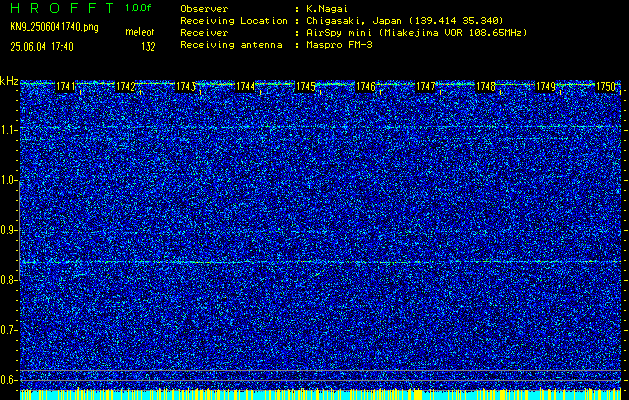629x400 pixels.
Task: Click the Chigasaki, Japan location value
Action: point(404,21)
